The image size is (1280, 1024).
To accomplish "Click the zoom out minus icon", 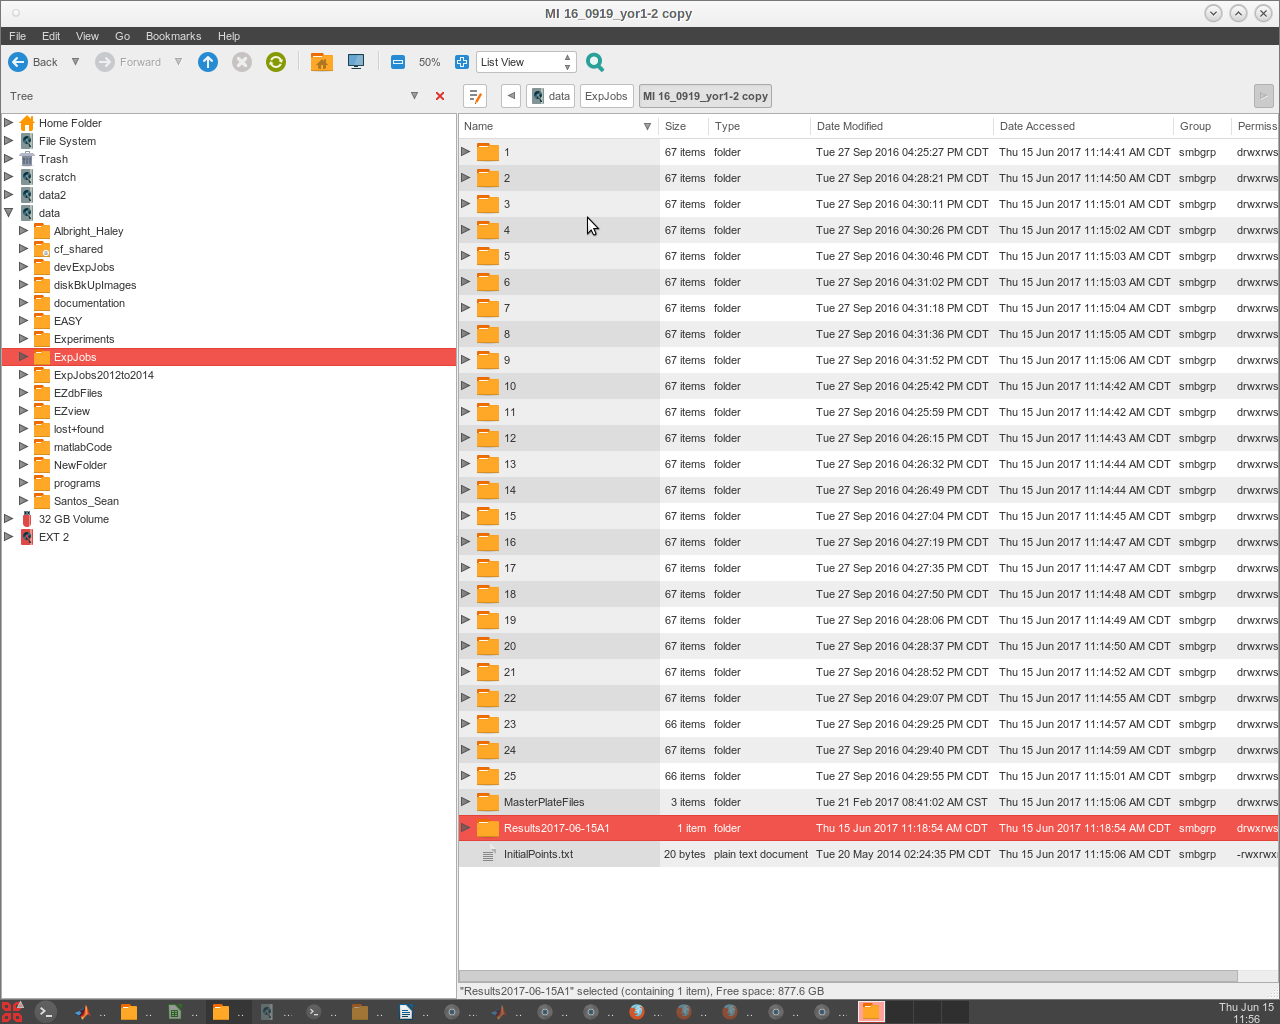I will [x=398, y=62].
